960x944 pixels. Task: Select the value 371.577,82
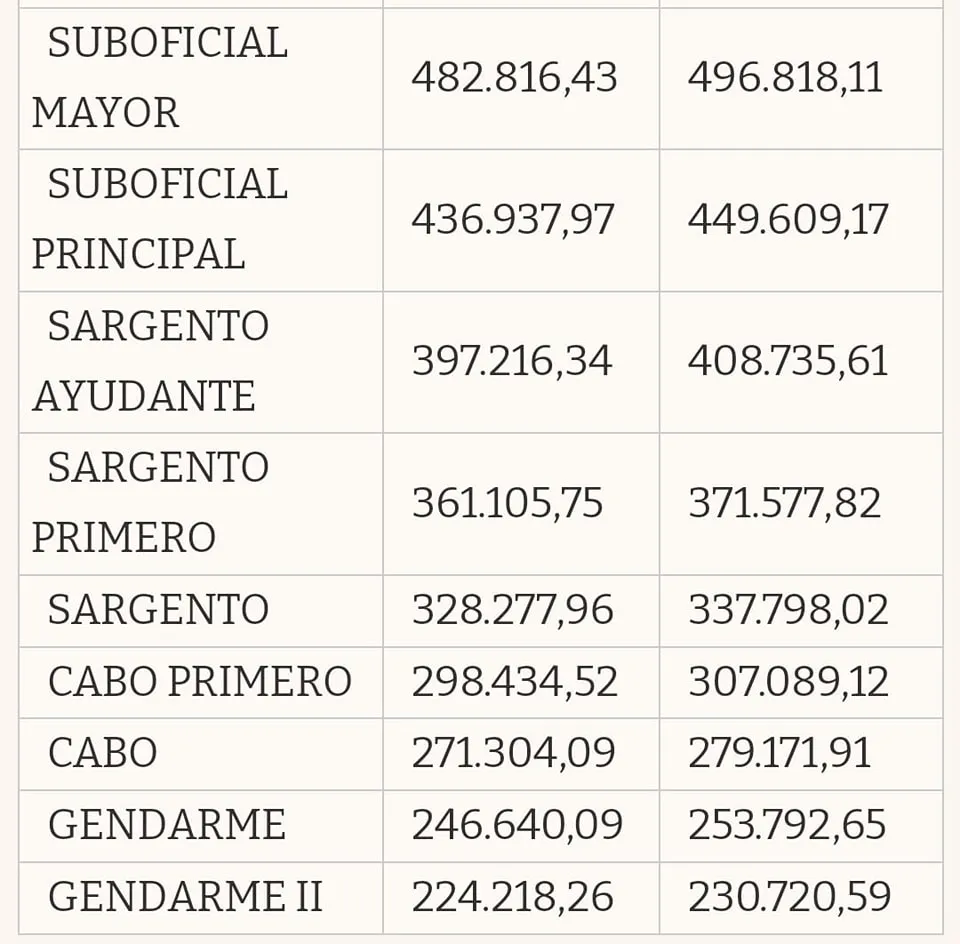pos(784,503)
